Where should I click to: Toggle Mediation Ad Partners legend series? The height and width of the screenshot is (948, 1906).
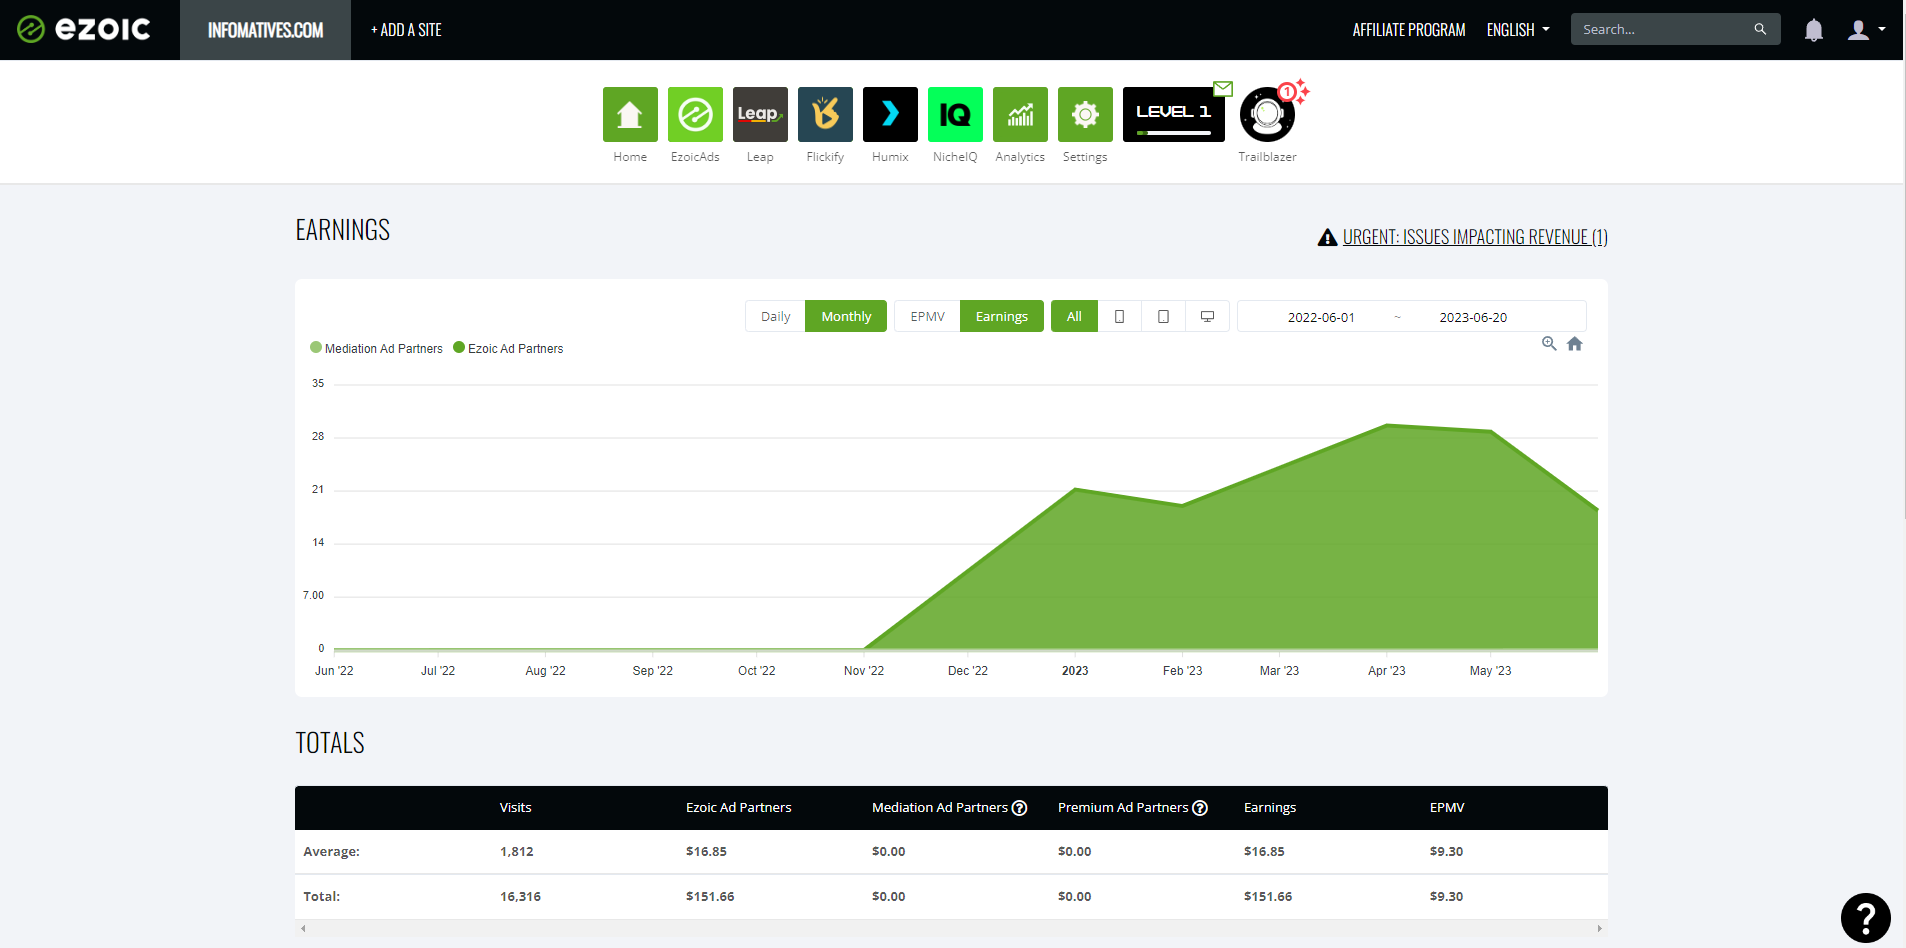point(376,348)
